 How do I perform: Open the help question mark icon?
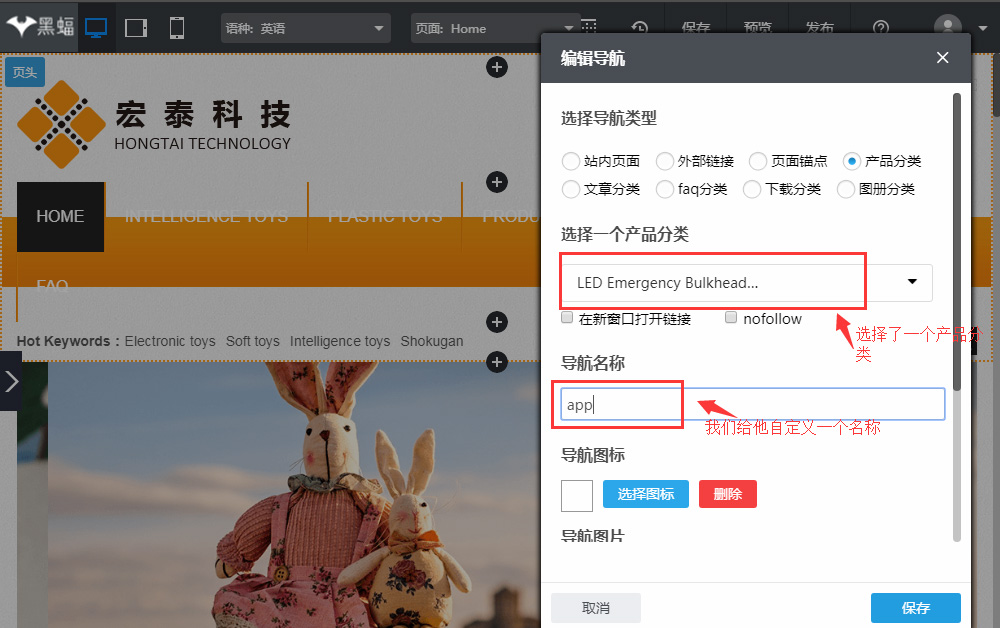tap(881, 28)
